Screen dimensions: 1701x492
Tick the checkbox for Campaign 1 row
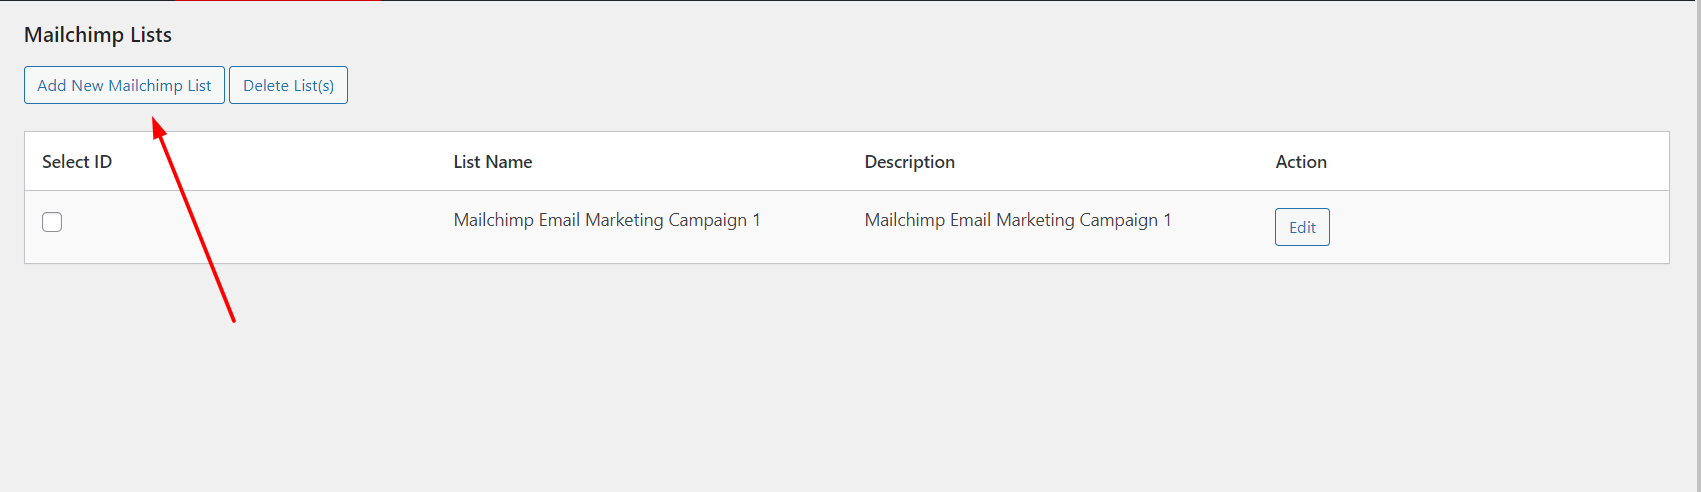tap(52, 222)
